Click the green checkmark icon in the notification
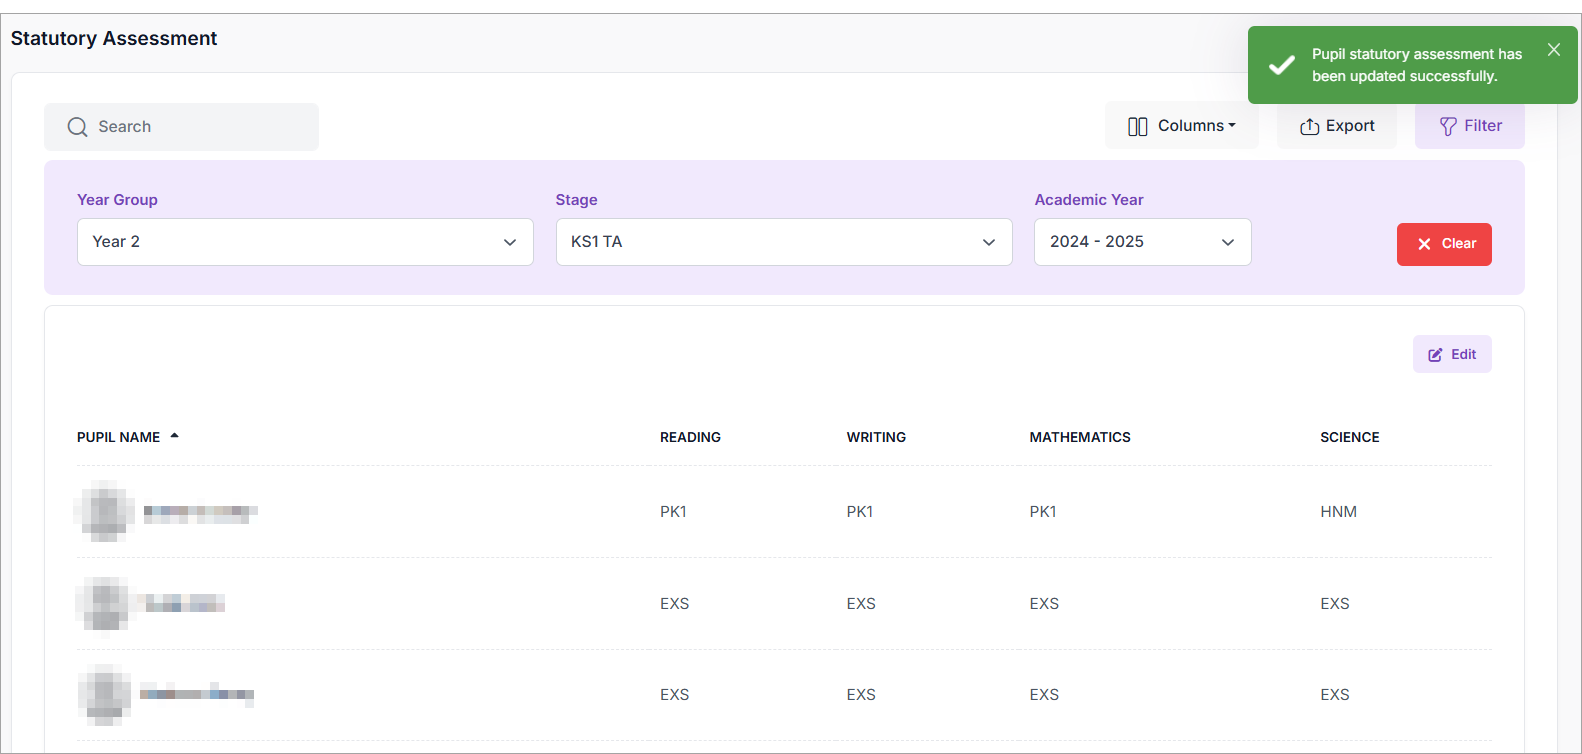This screenshot has width=1582, height=754. pyautogui.click(x=1281, y=66)
